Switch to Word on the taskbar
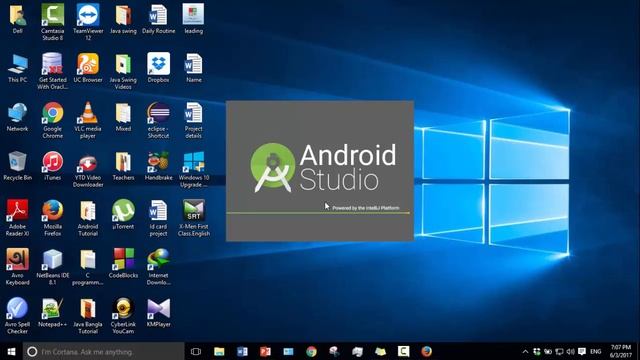 (x=242, y=351)
